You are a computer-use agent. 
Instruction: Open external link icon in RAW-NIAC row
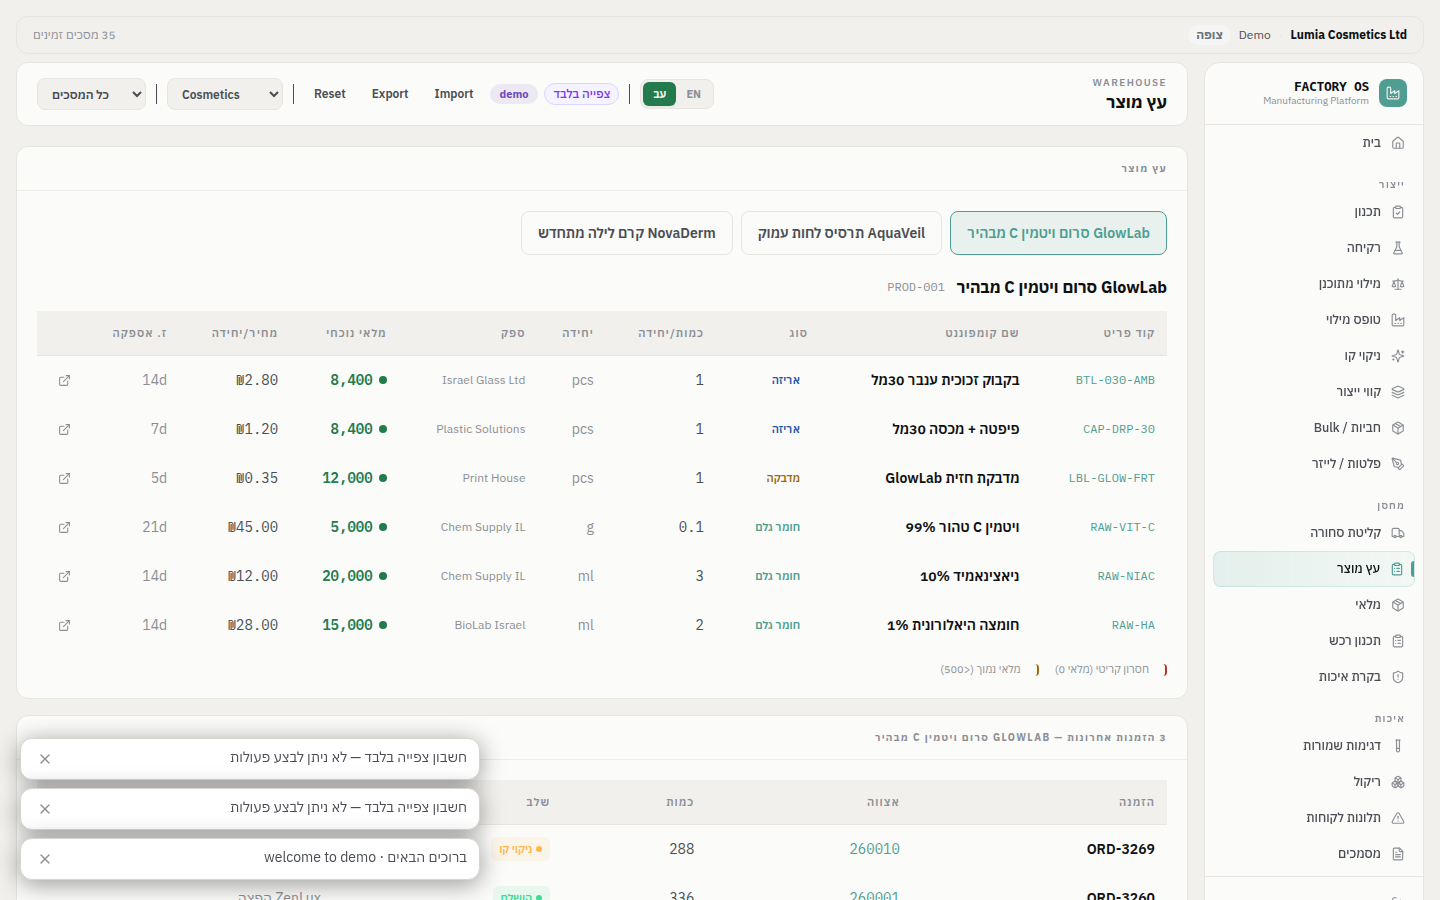pos(64,577)
